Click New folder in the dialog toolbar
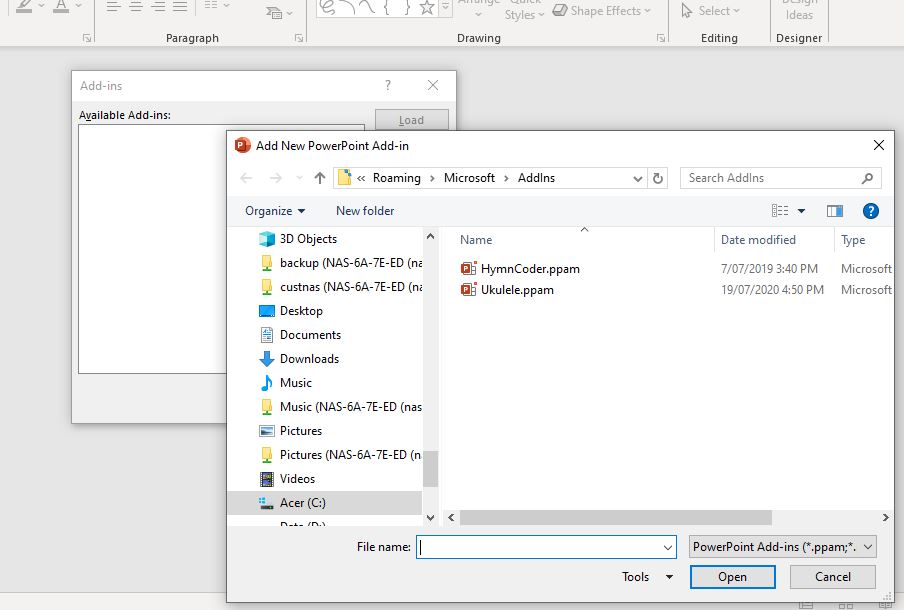This screenshot has width=904, height=610. click(x=365, y=211)
